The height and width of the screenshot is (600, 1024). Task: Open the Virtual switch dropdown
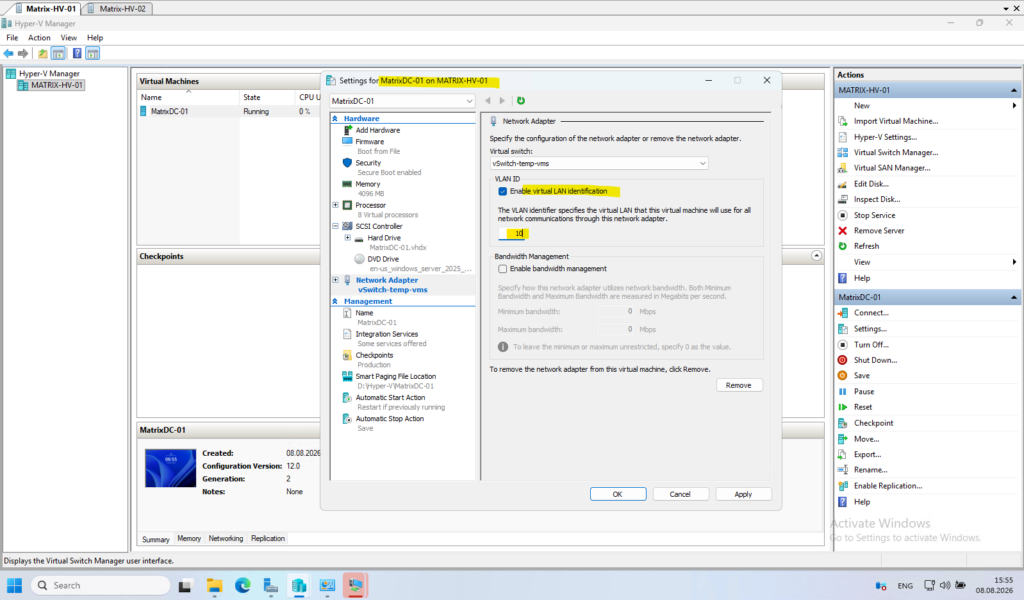coord(599,163)
